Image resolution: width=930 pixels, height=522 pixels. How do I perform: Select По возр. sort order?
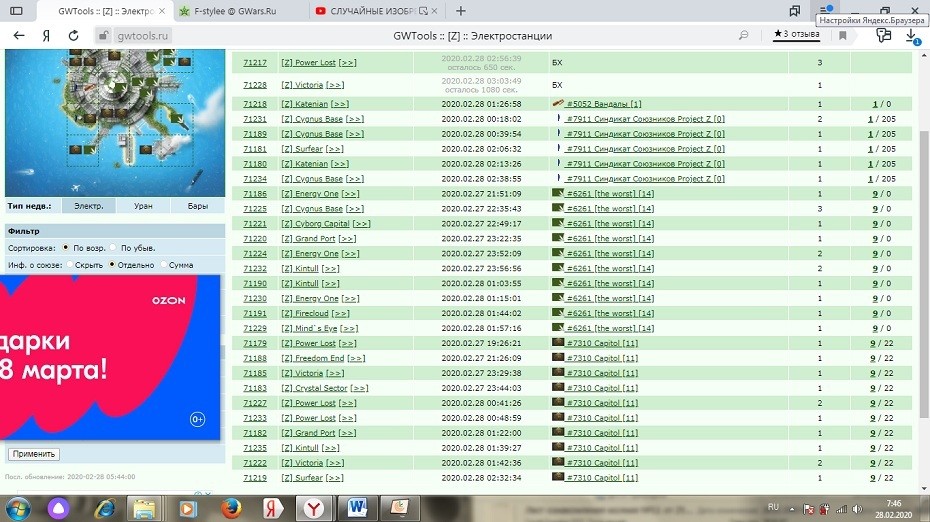point(66,248)
